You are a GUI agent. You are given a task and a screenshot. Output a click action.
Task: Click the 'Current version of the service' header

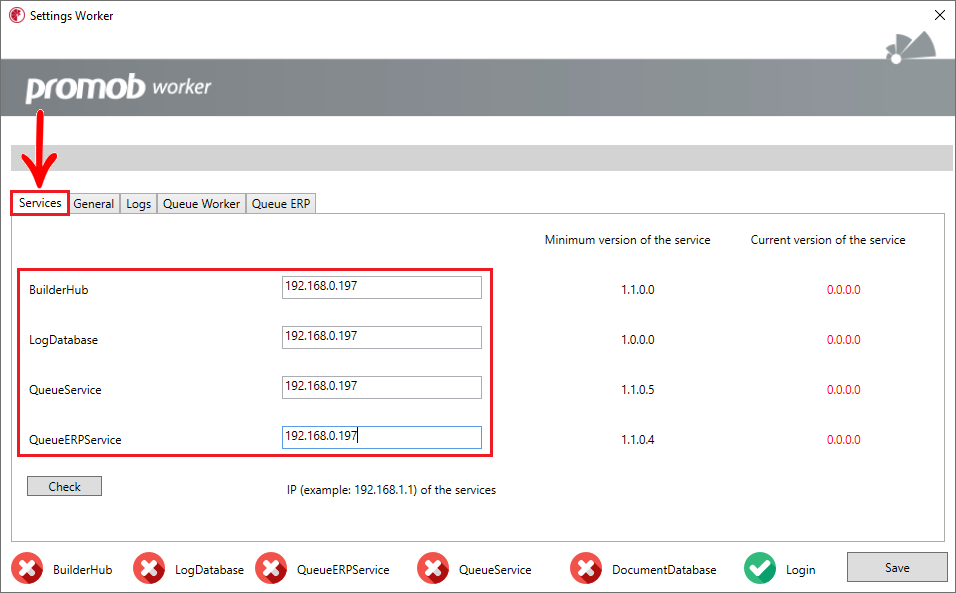tap(828, 240)
